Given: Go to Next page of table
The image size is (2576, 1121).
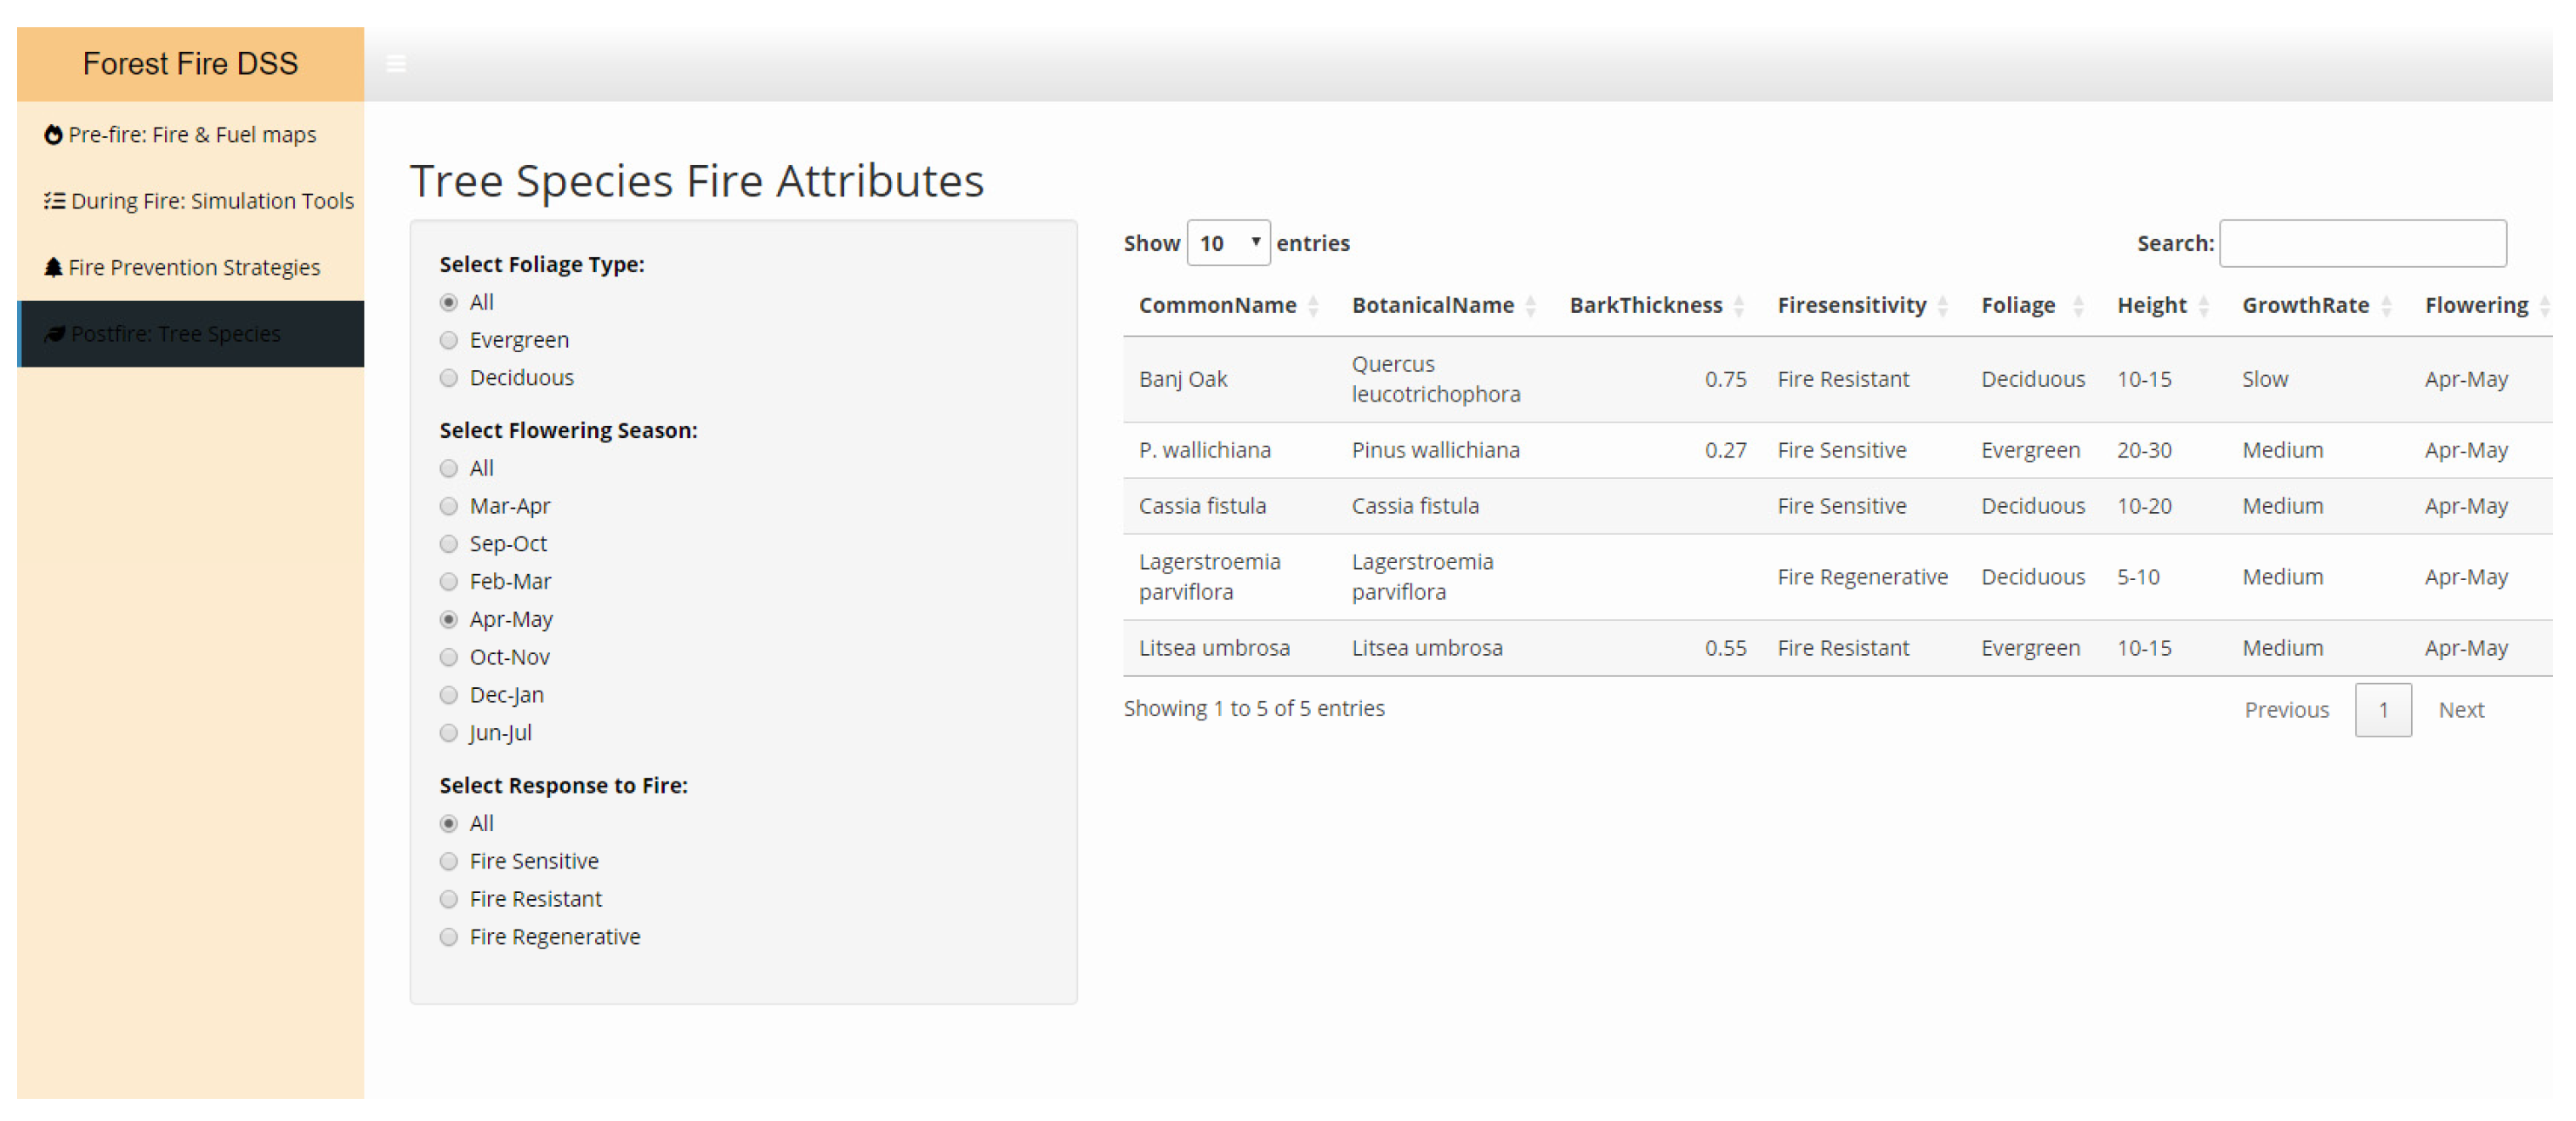Looking at the screenshot, I should pyautogui.click(x=2461, y=710).
